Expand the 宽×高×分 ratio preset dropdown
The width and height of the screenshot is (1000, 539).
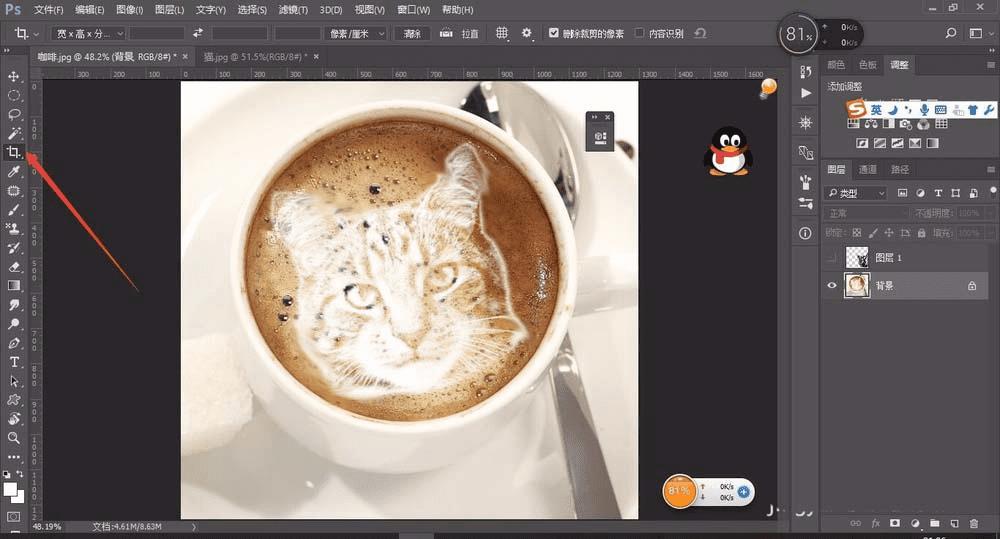click(x=89, y=34)
